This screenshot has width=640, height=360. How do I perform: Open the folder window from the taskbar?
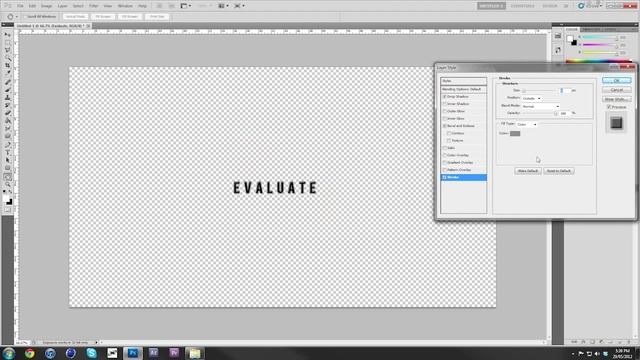(x=195, y=353)
